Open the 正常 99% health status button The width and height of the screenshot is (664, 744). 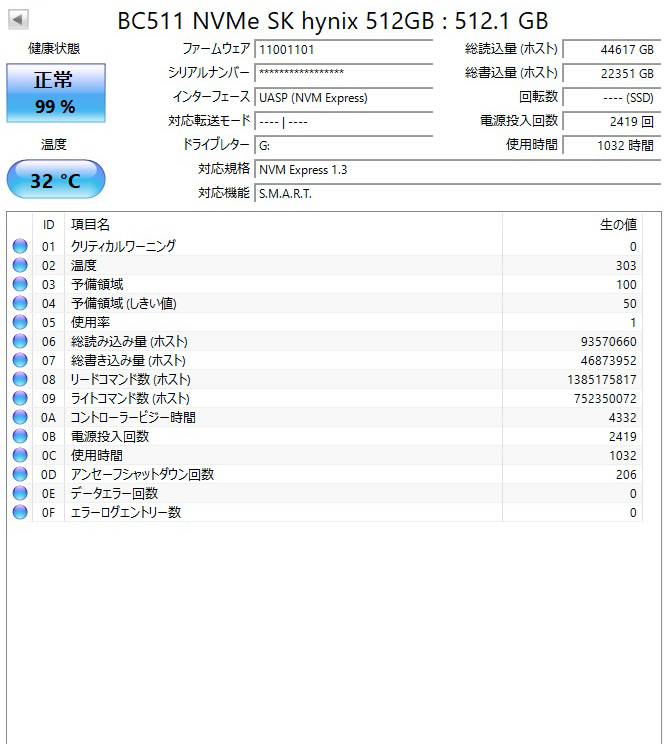(x=55, y=93)
